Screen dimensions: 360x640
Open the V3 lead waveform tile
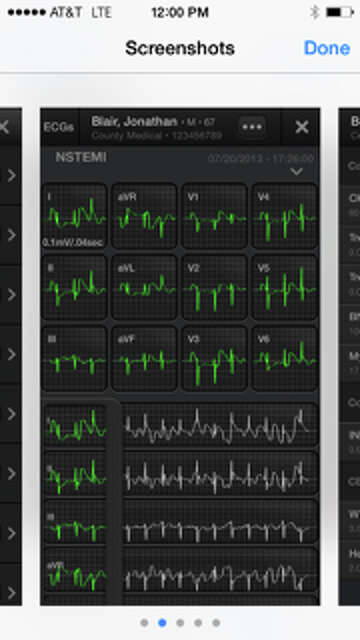[214, 358]
